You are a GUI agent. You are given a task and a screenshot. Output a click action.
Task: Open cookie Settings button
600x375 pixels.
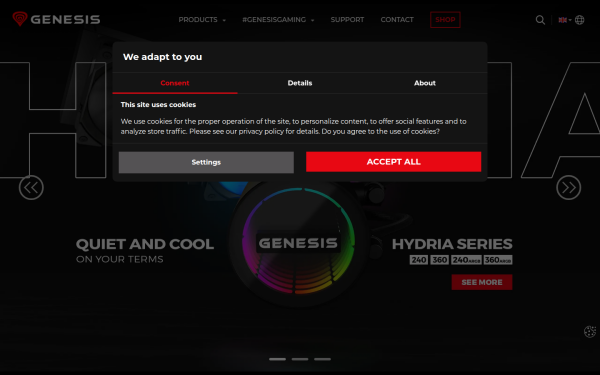206,162
